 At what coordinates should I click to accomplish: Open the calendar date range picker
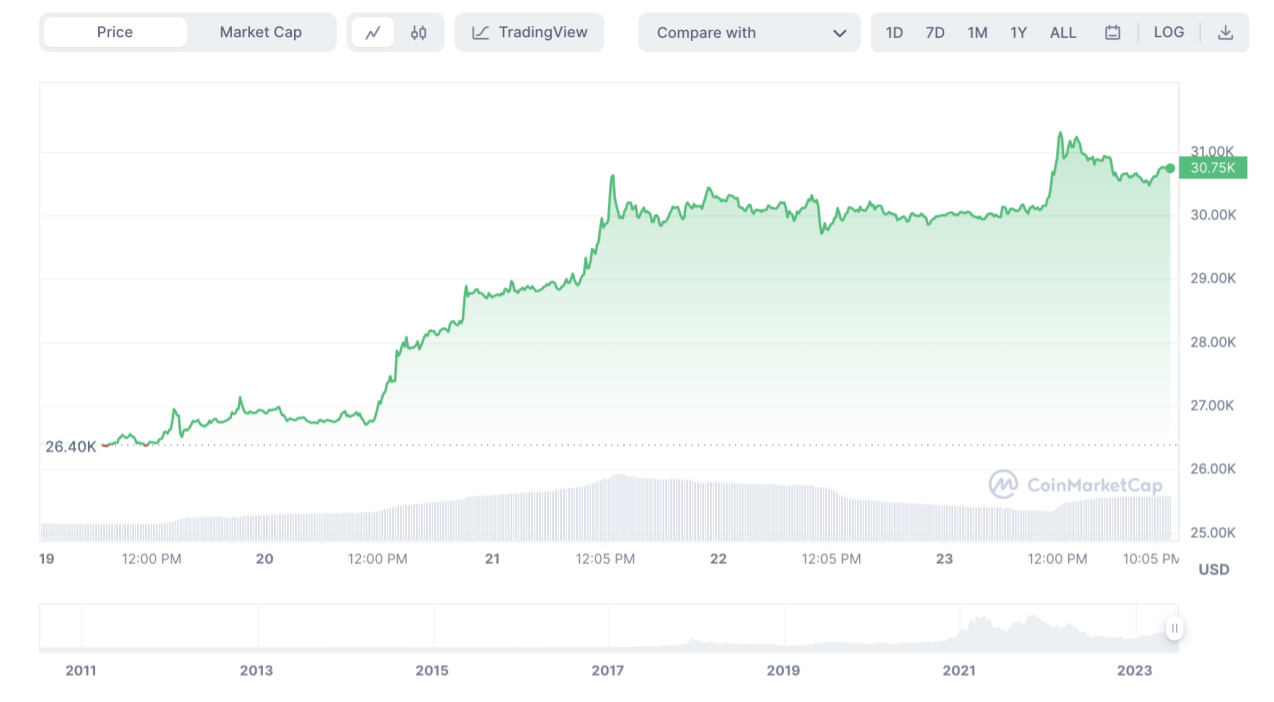click(1112, 33)
